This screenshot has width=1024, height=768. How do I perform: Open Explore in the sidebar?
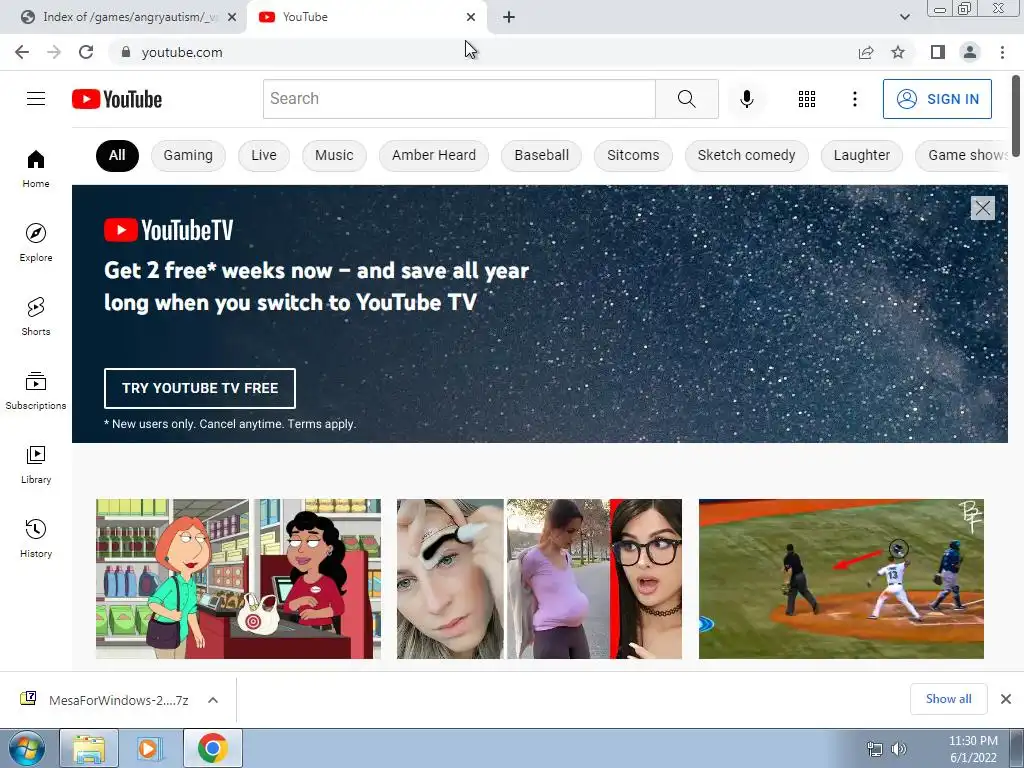pos(36,242)
